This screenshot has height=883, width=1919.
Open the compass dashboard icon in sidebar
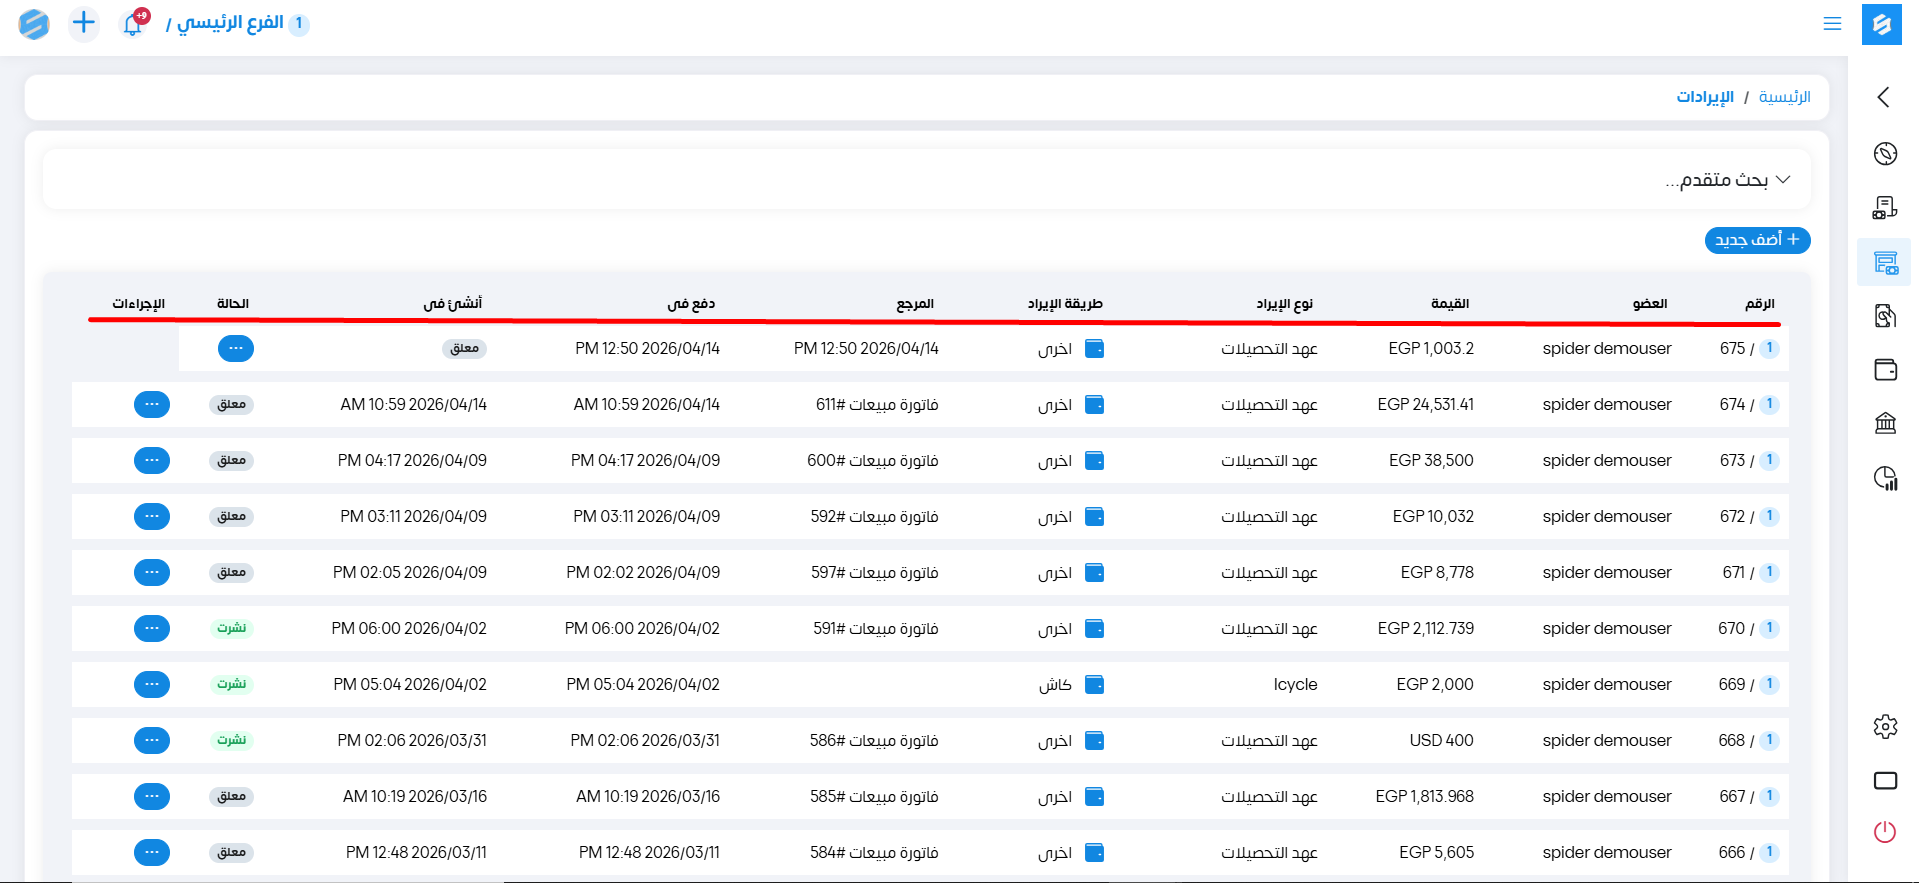1885,154
